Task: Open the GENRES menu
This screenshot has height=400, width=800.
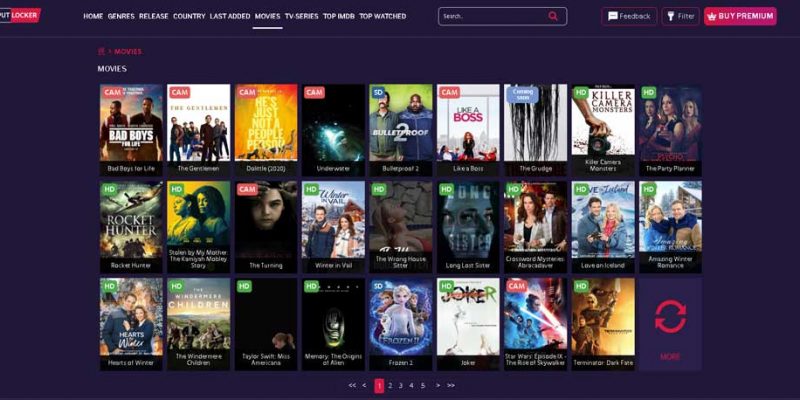Action: point(121,16)
